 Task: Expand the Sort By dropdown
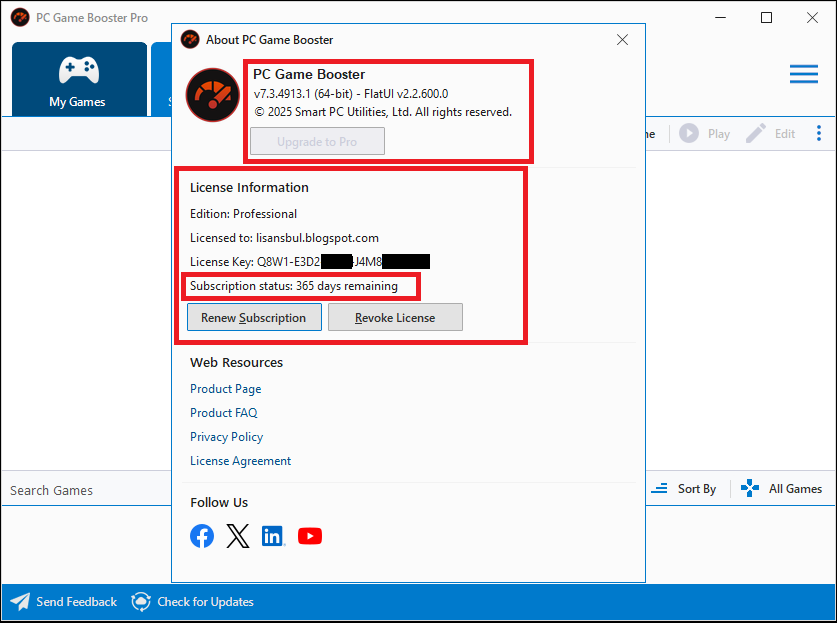[685, 489]
